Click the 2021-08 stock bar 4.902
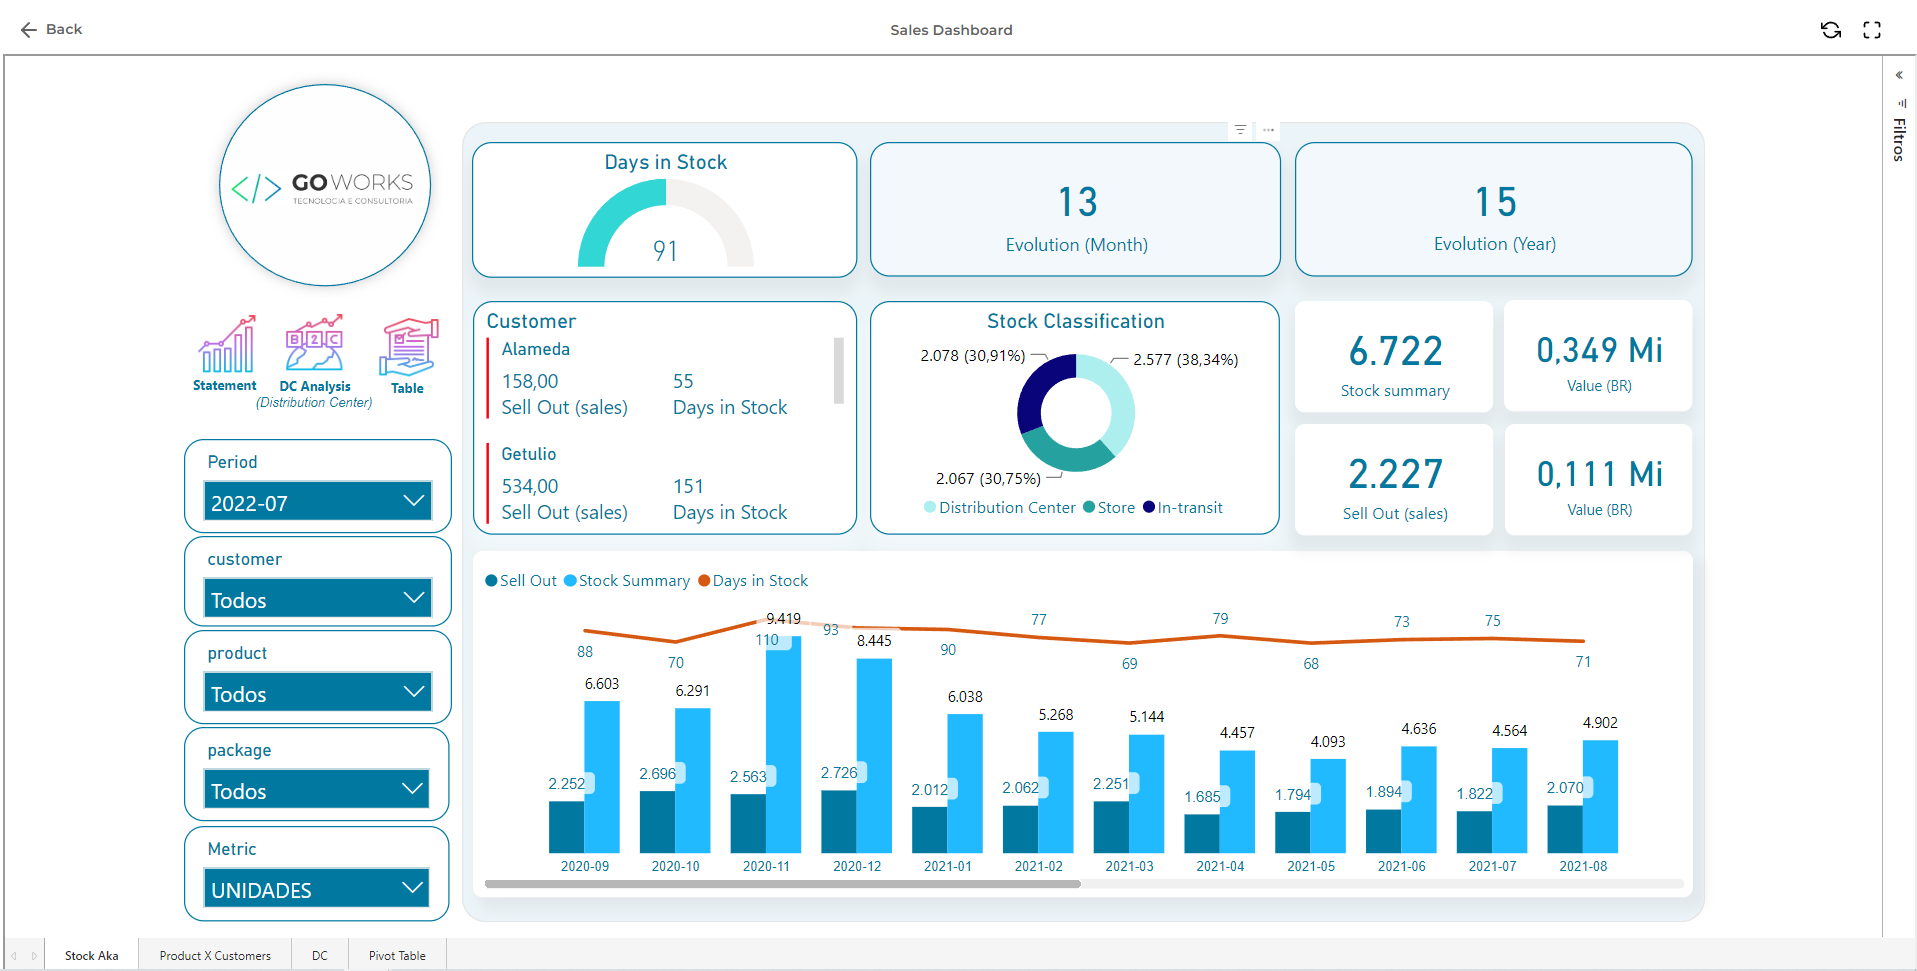1917x971 pixels. point(1600,796)
